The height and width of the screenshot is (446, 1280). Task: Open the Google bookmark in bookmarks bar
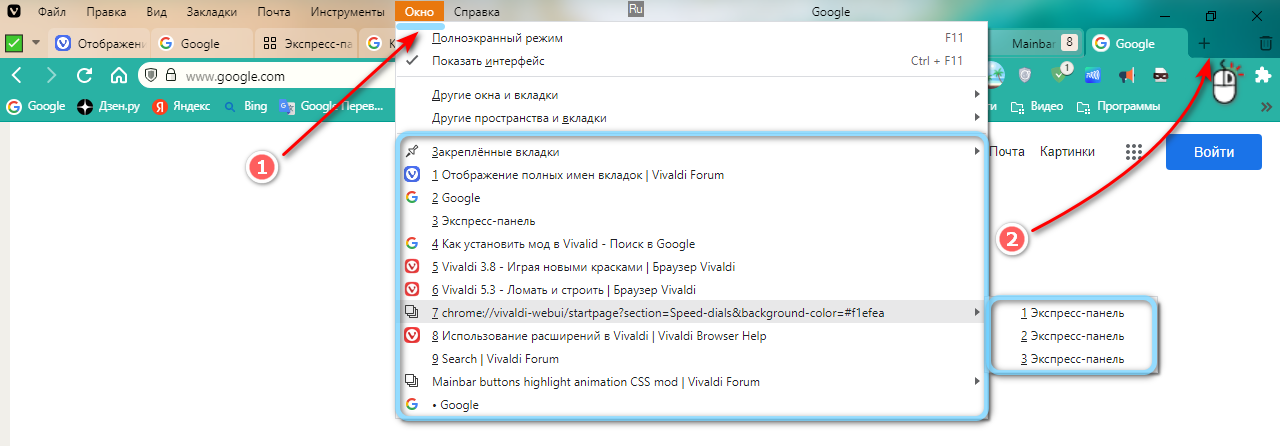coord(36,106)
